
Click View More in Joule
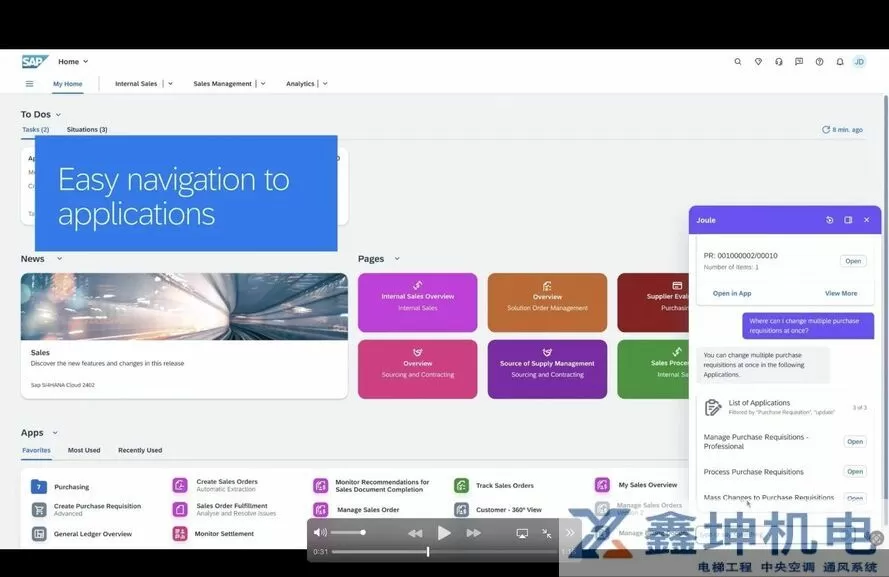[x=841, y=294]
